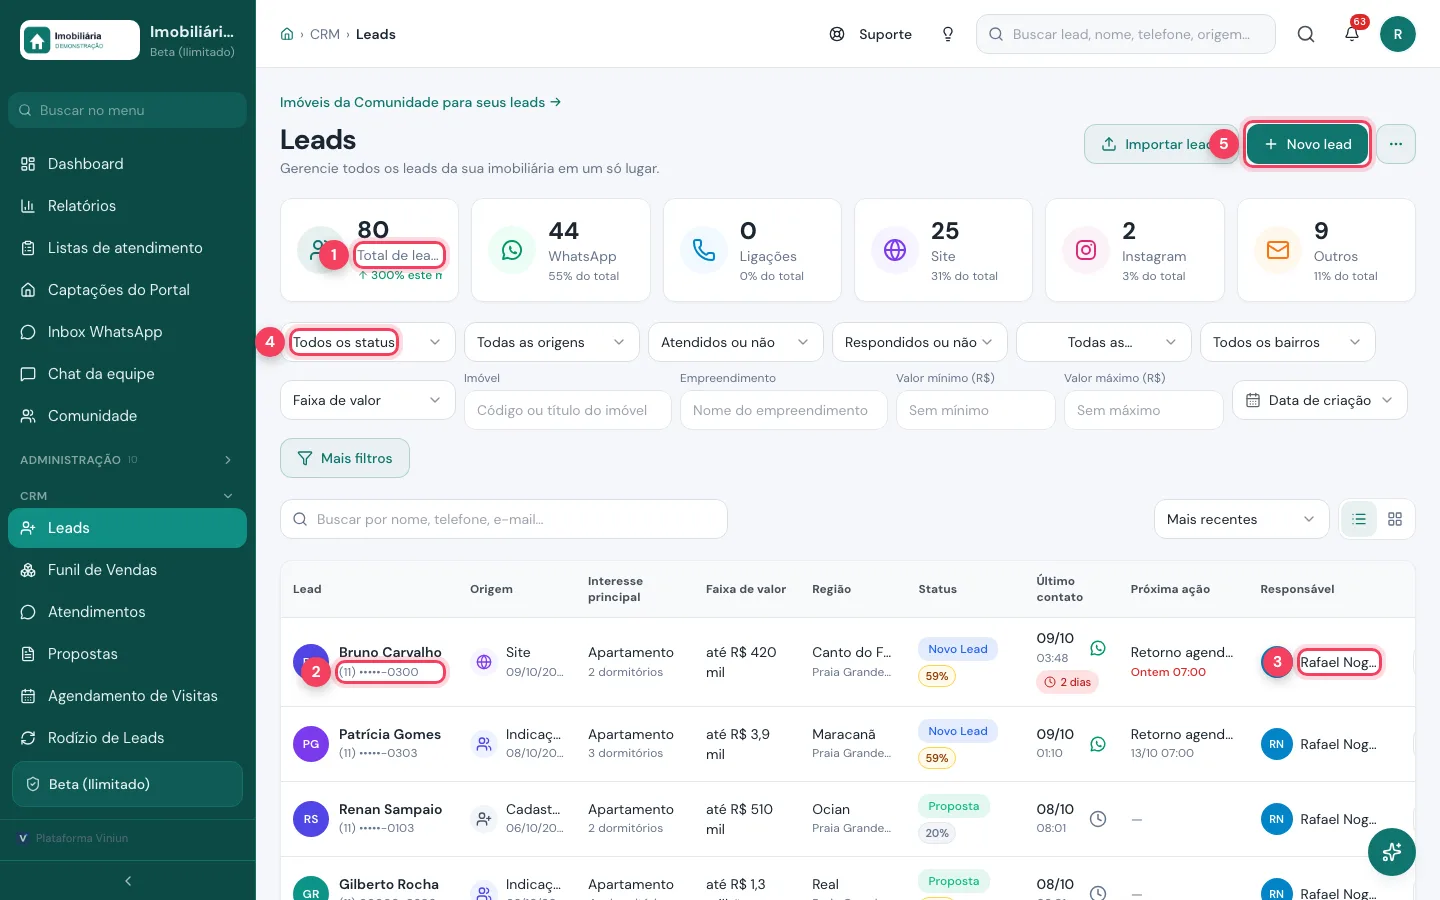The height and width of the screenshot is (900, 1440).
Task: Open the AI sparkle assistant button
Action: pos(1392,852)
